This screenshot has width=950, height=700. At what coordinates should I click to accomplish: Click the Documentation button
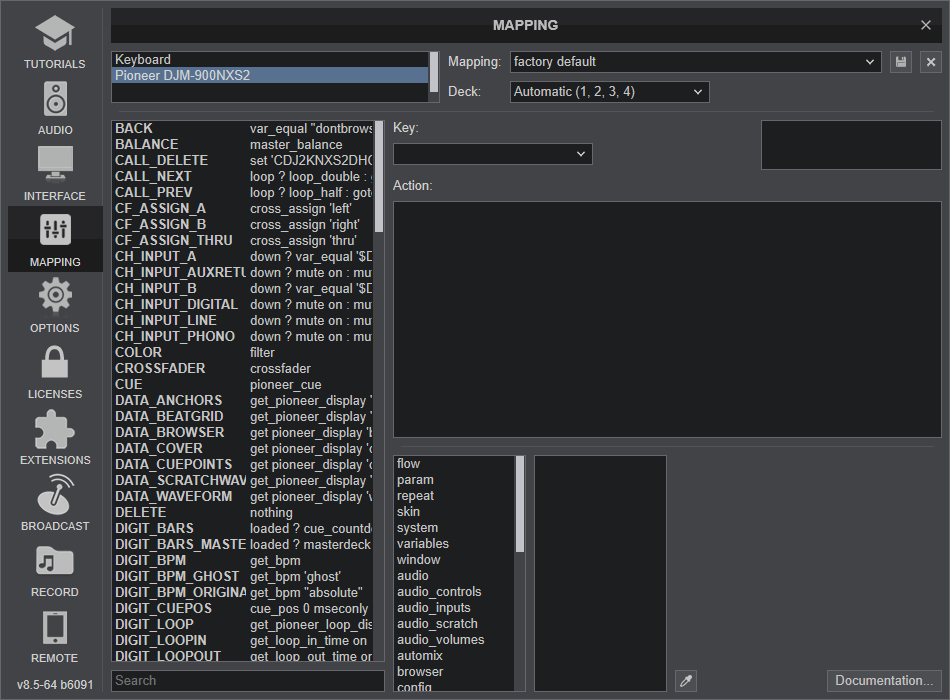pyautogui.click(x=884, y=681)
